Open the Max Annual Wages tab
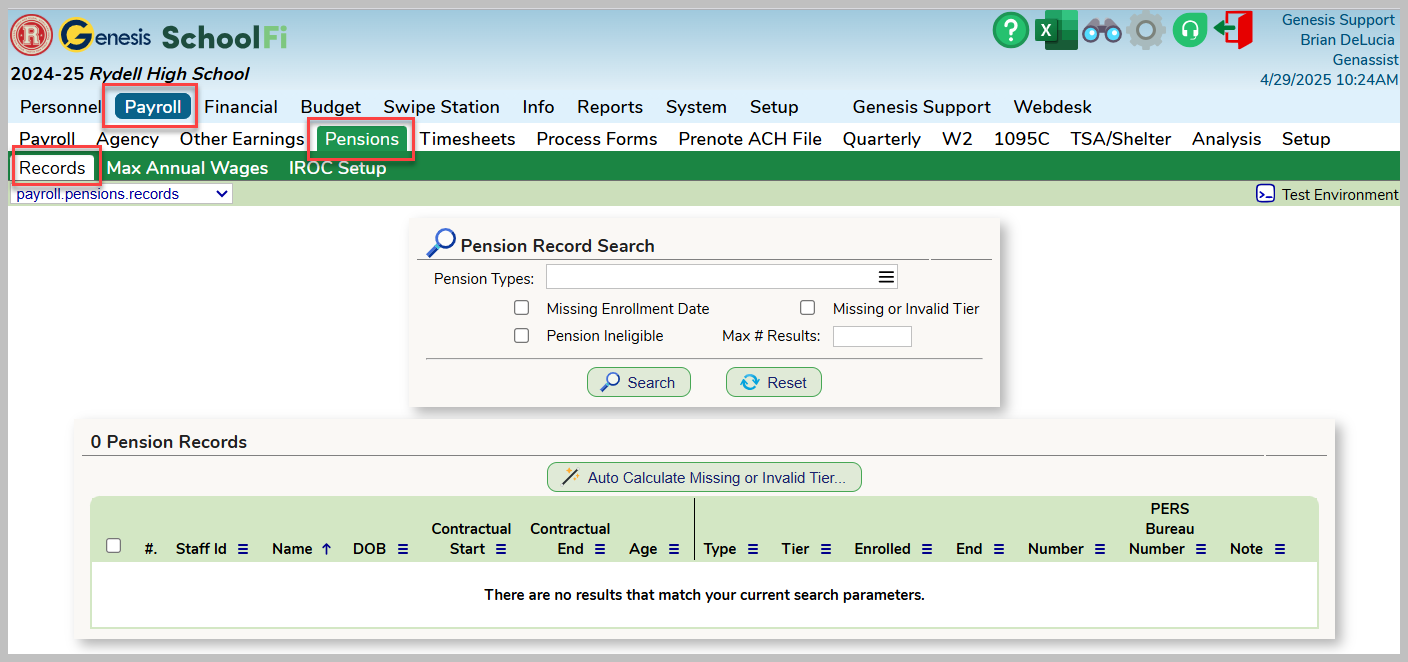The width and height of the screenshot is (1408, 662). coord(187,168)
